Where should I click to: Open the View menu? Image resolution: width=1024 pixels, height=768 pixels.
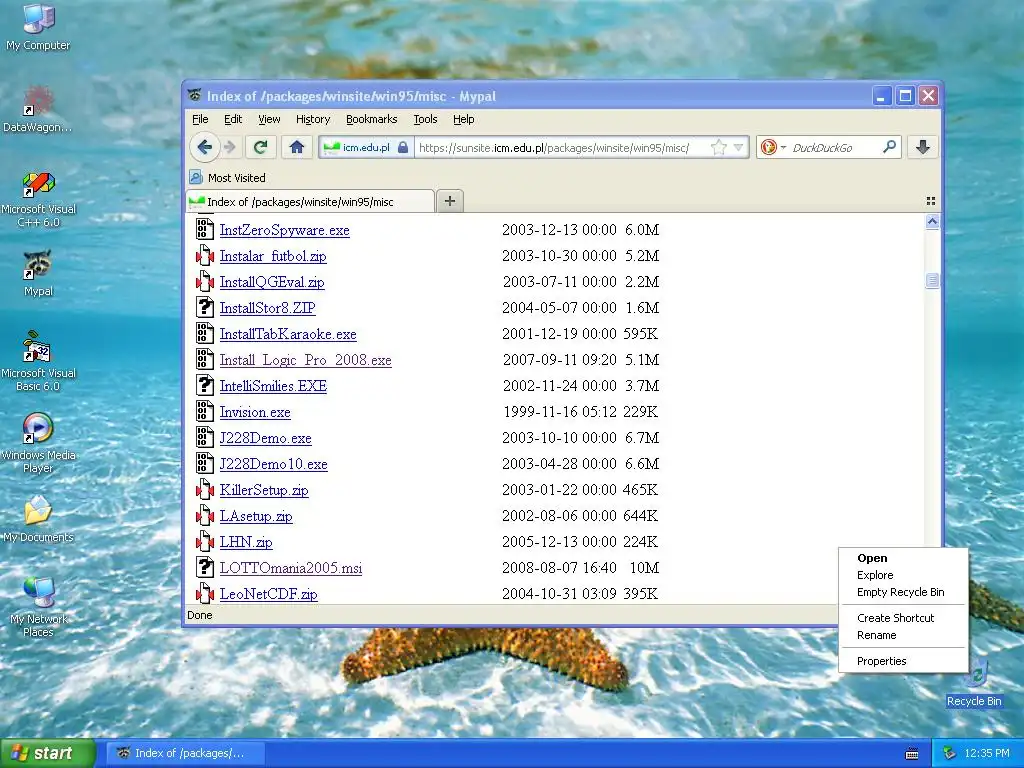(x=268, y=119)
